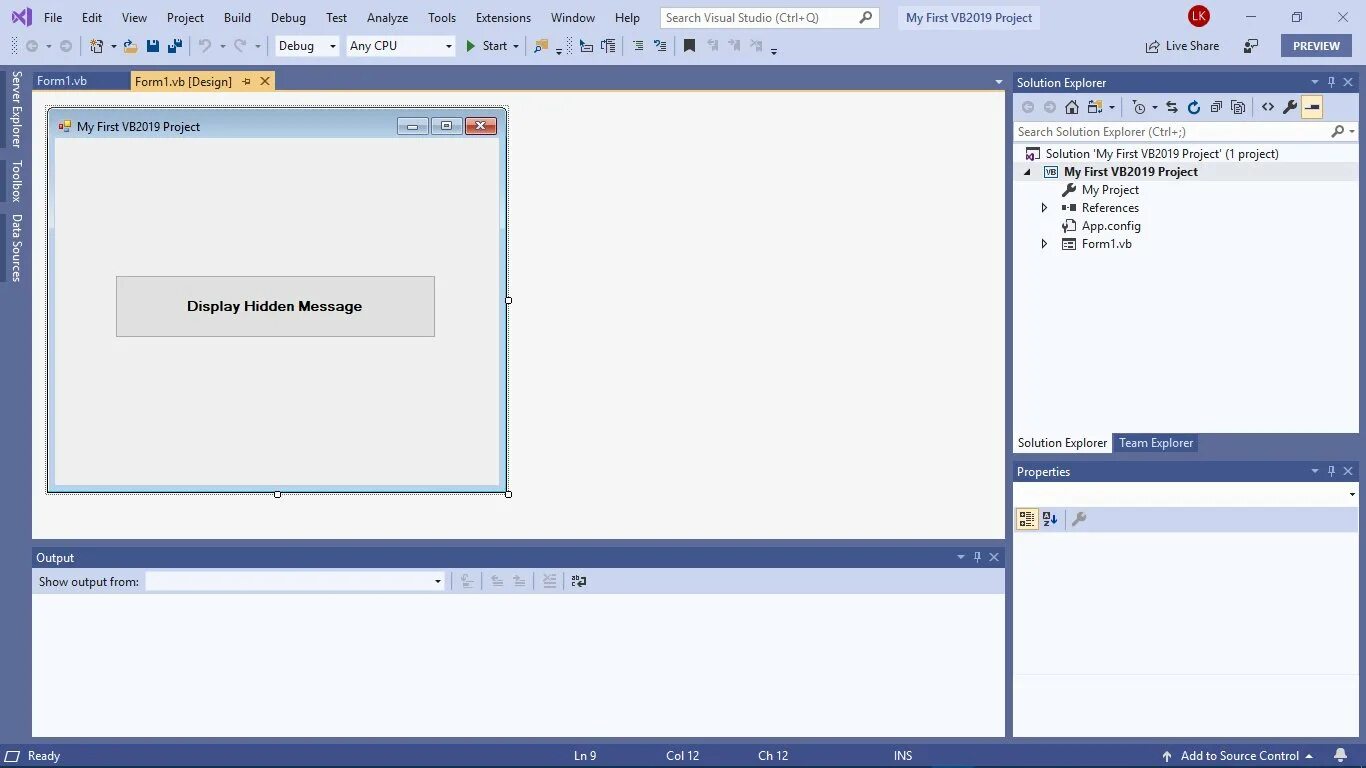This screenshot has height=768, width=1366.
Task: Open the Data Sources side tab
Action: (16, 247)
